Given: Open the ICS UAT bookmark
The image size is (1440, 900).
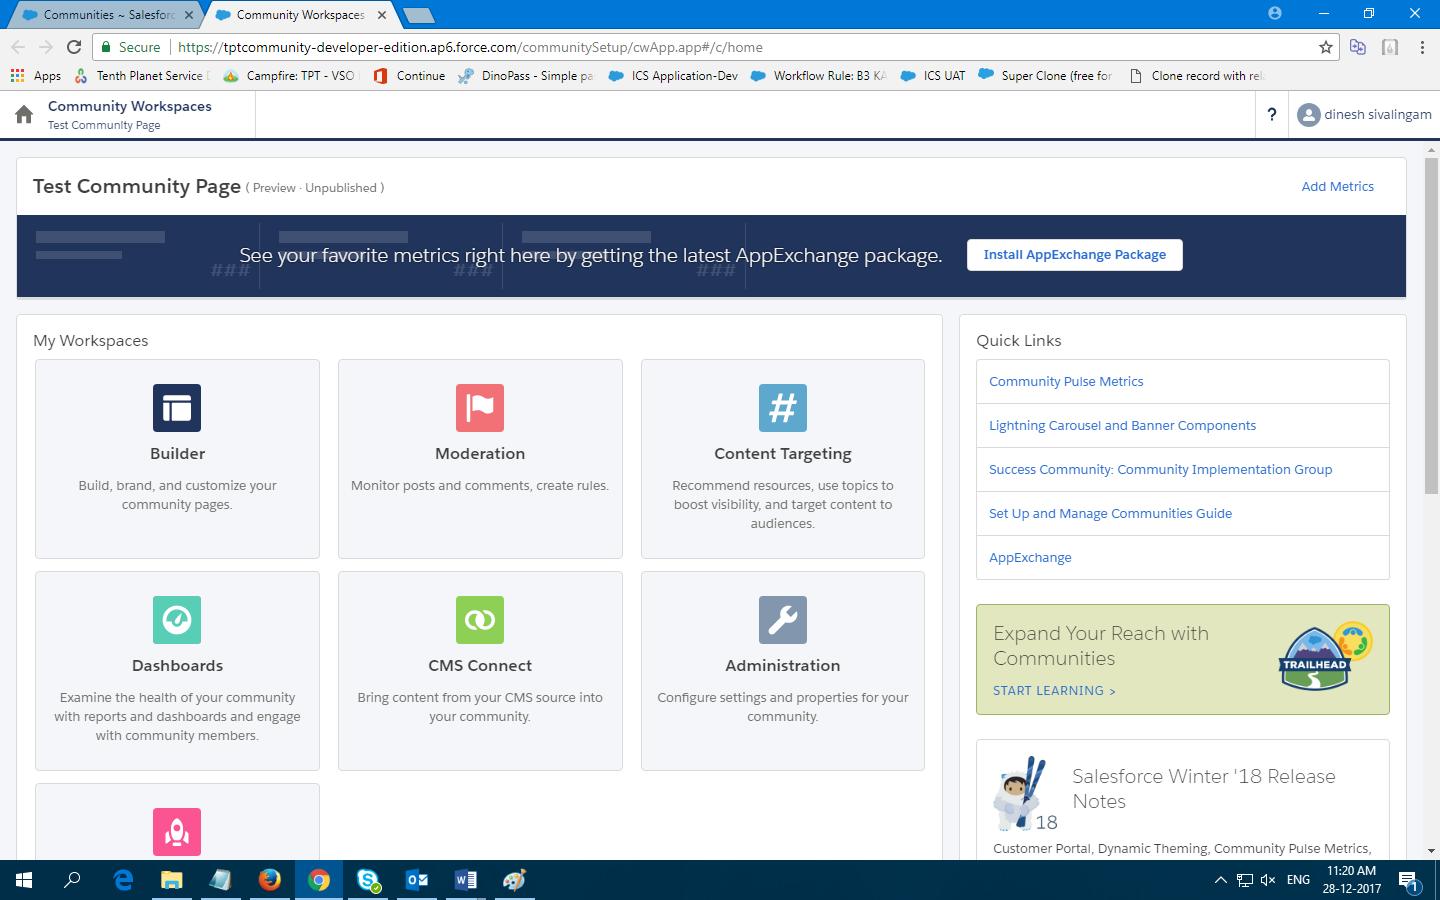Looking at the screenshot, I should [x=933, y=75].
